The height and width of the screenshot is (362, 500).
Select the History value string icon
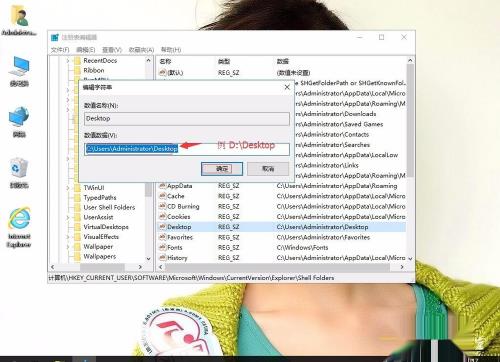(x=162, y=258)
